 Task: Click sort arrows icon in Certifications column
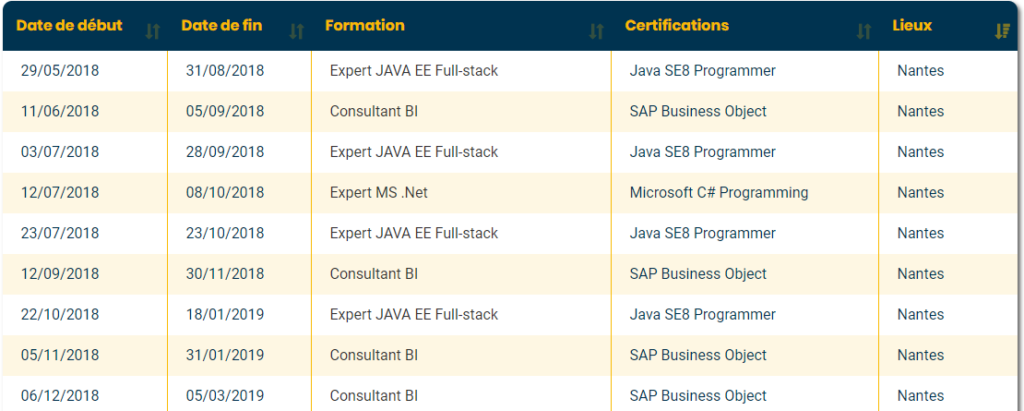[864, 31]
